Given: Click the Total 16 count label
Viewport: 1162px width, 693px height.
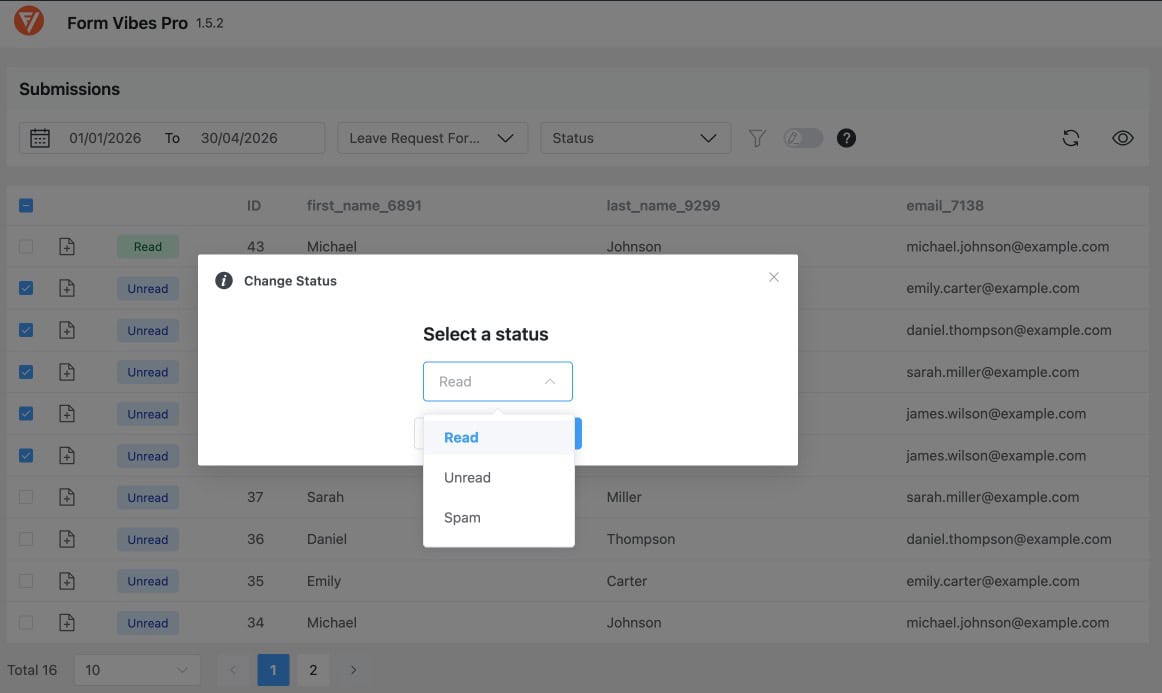Looking at the screenshot, I should 32,670.
